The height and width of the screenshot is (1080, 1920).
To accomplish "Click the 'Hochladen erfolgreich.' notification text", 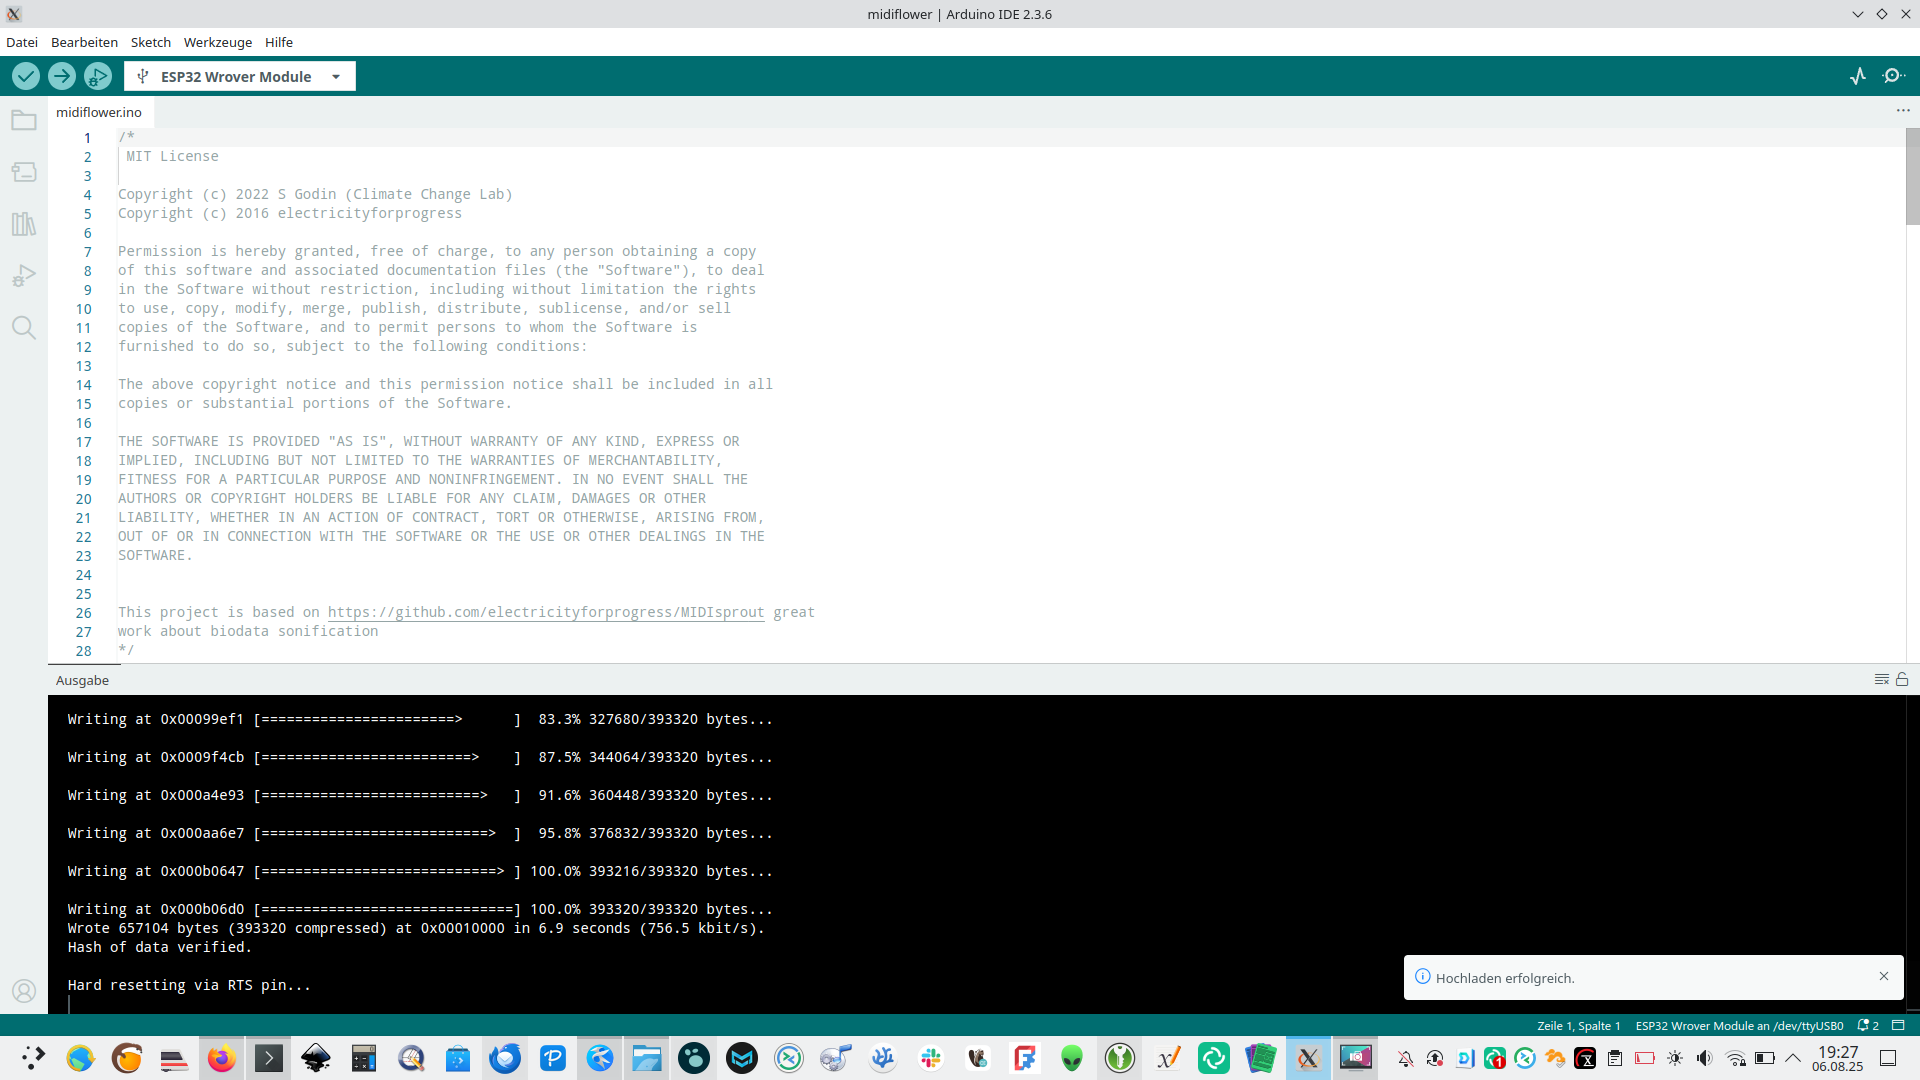I will (1505, 978).
